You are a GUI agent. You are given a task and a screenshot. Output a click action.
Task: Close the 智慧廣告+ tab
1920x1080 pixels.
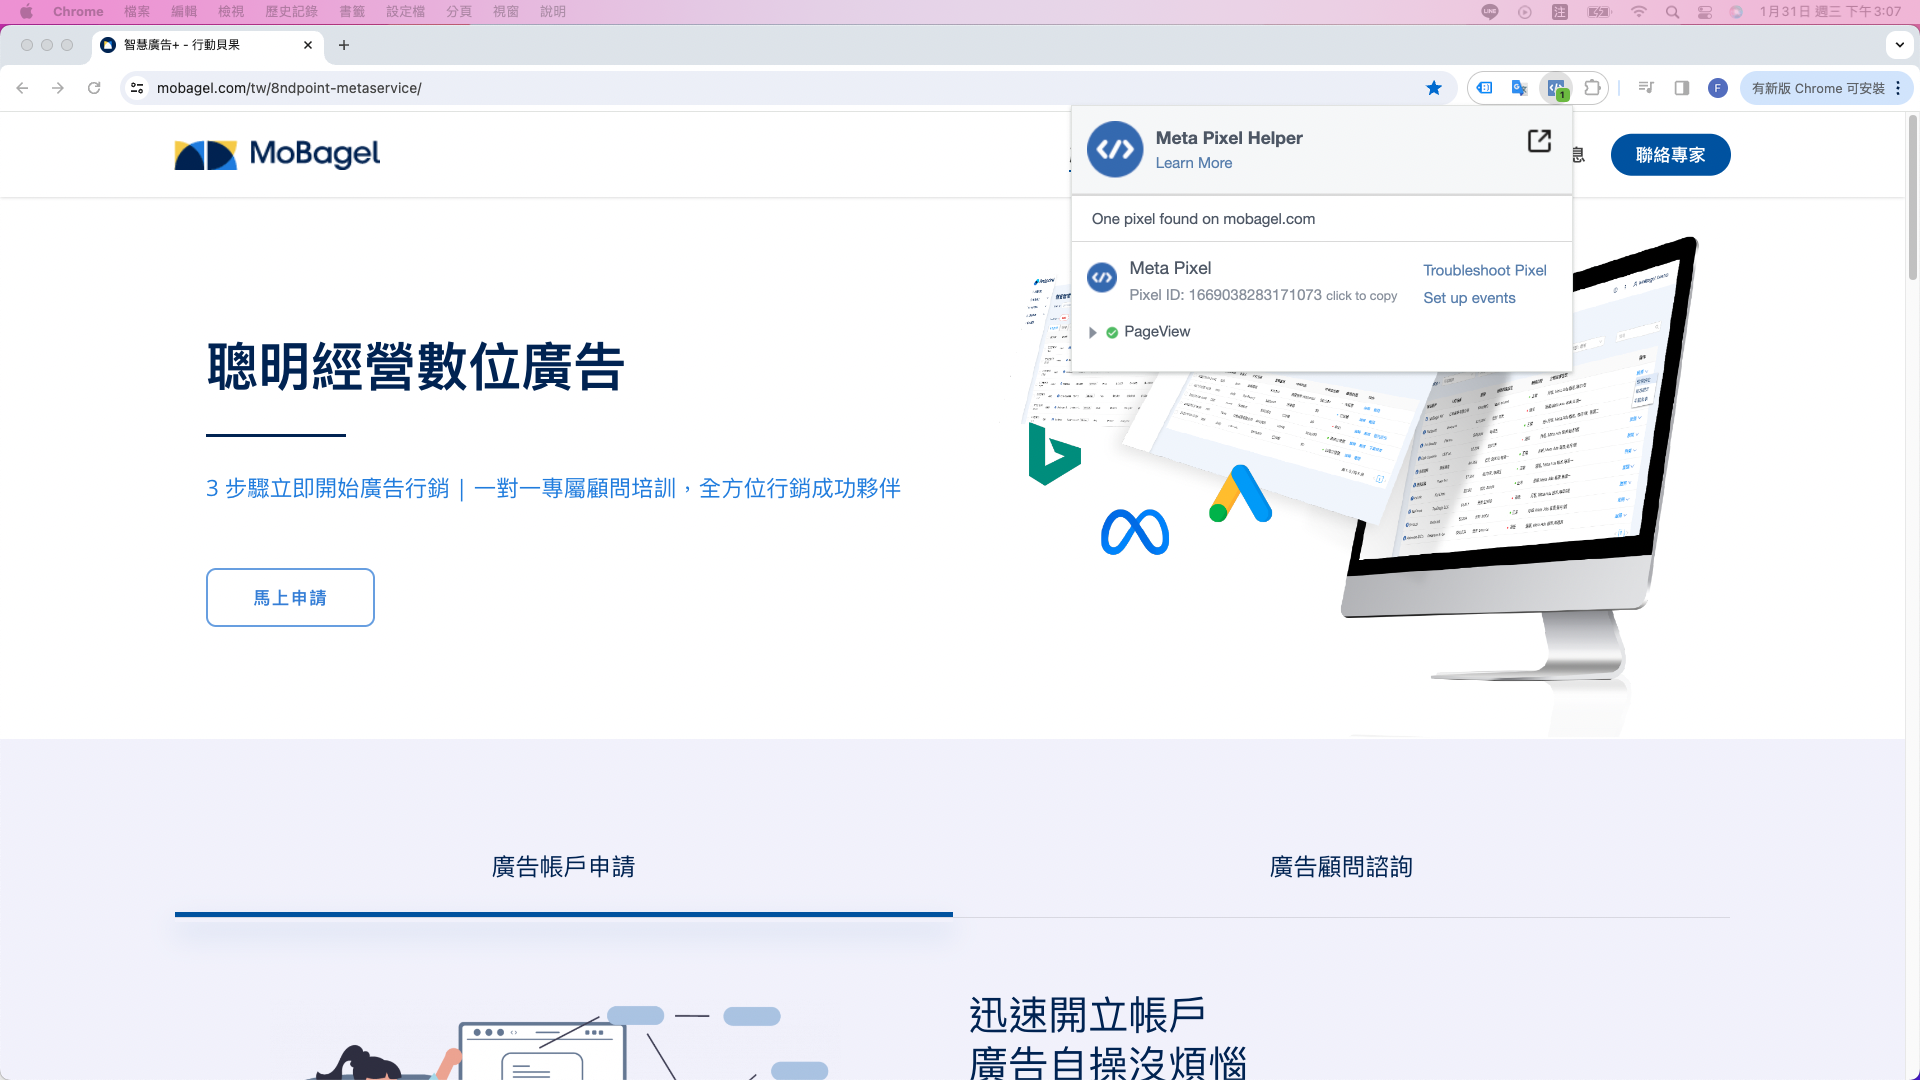pyautogui.click(x=308, y=45)
